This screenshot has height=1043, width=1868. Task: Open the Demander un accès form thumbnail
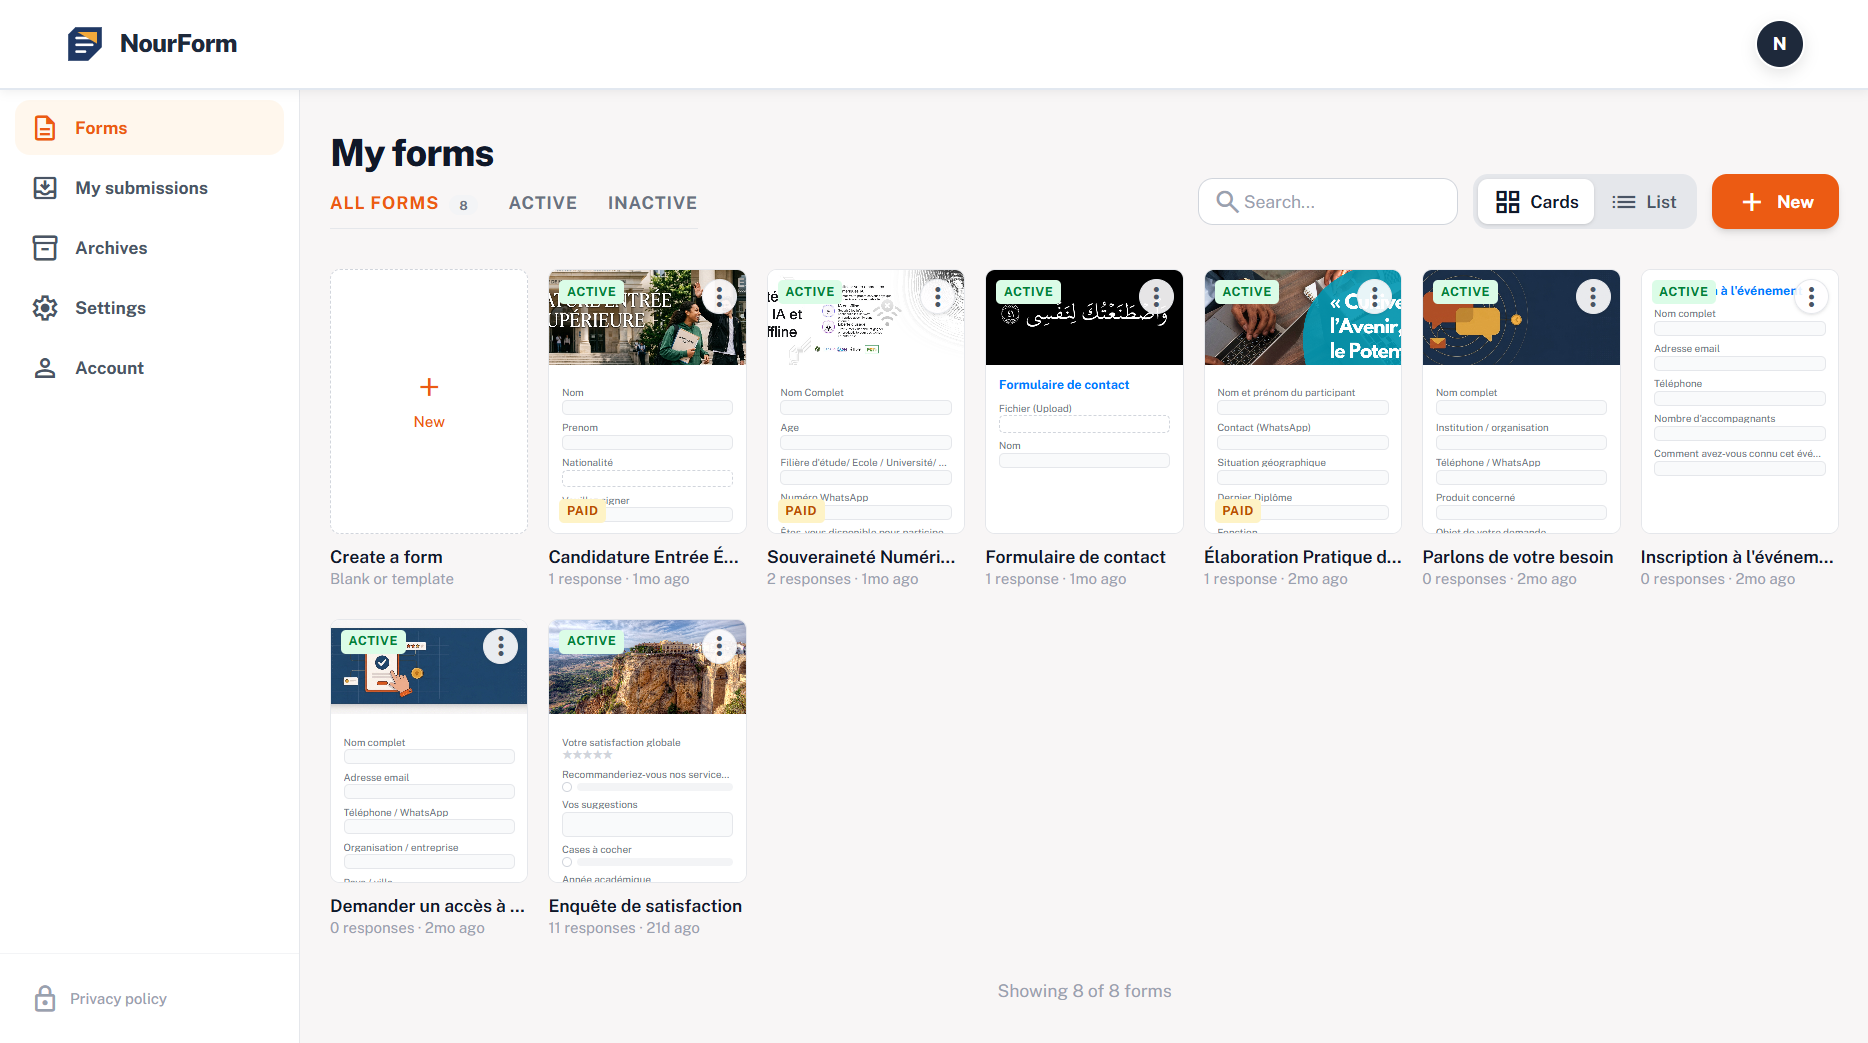point(429,751)
